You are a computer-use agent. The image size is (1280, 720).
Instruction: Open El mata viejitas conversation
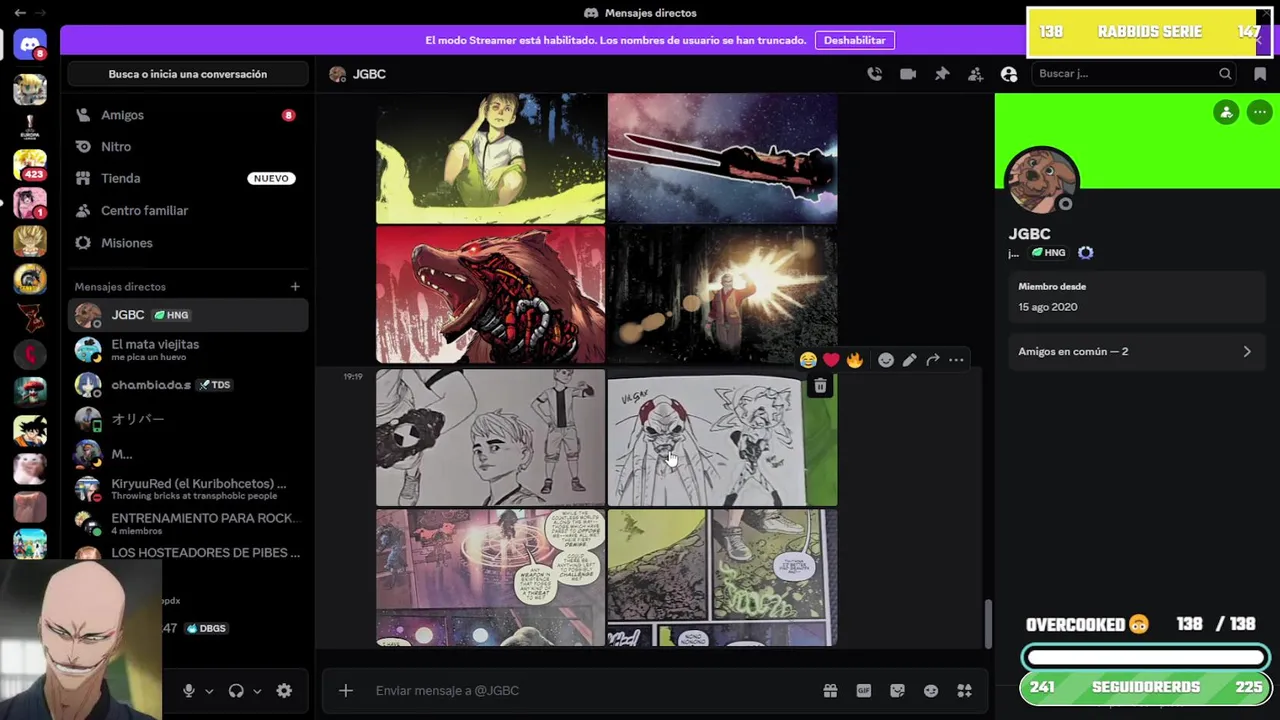click(x=188, y=349)
